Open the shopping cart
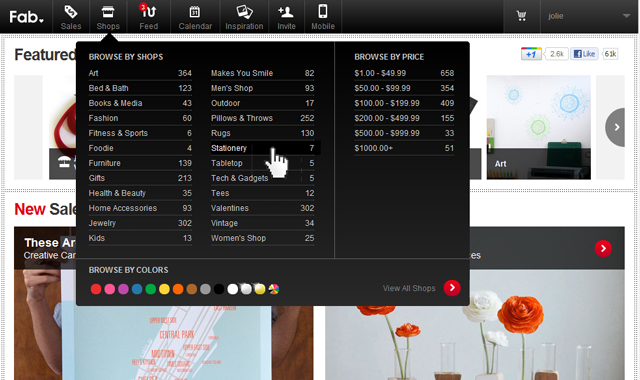Image resolution: width=640 pixels, height=380 pixels. point(521,16)
